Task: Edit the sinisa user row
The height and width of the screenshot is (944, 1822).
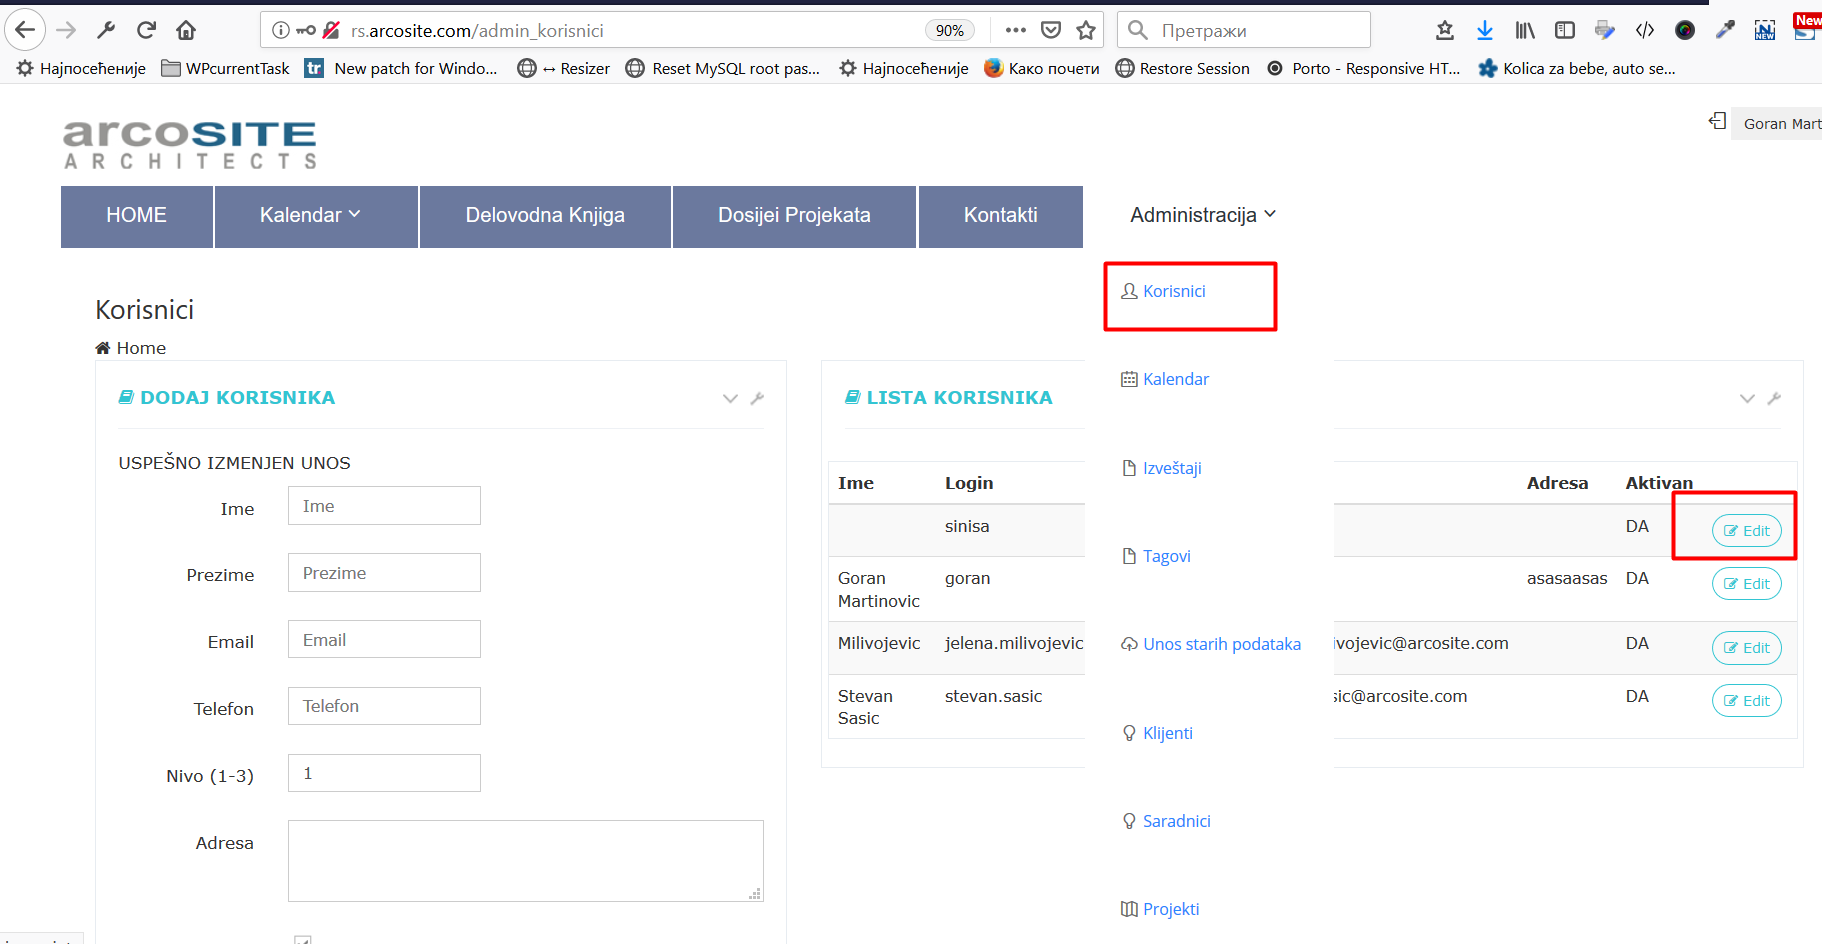Action: click(x=1747, y=531)
